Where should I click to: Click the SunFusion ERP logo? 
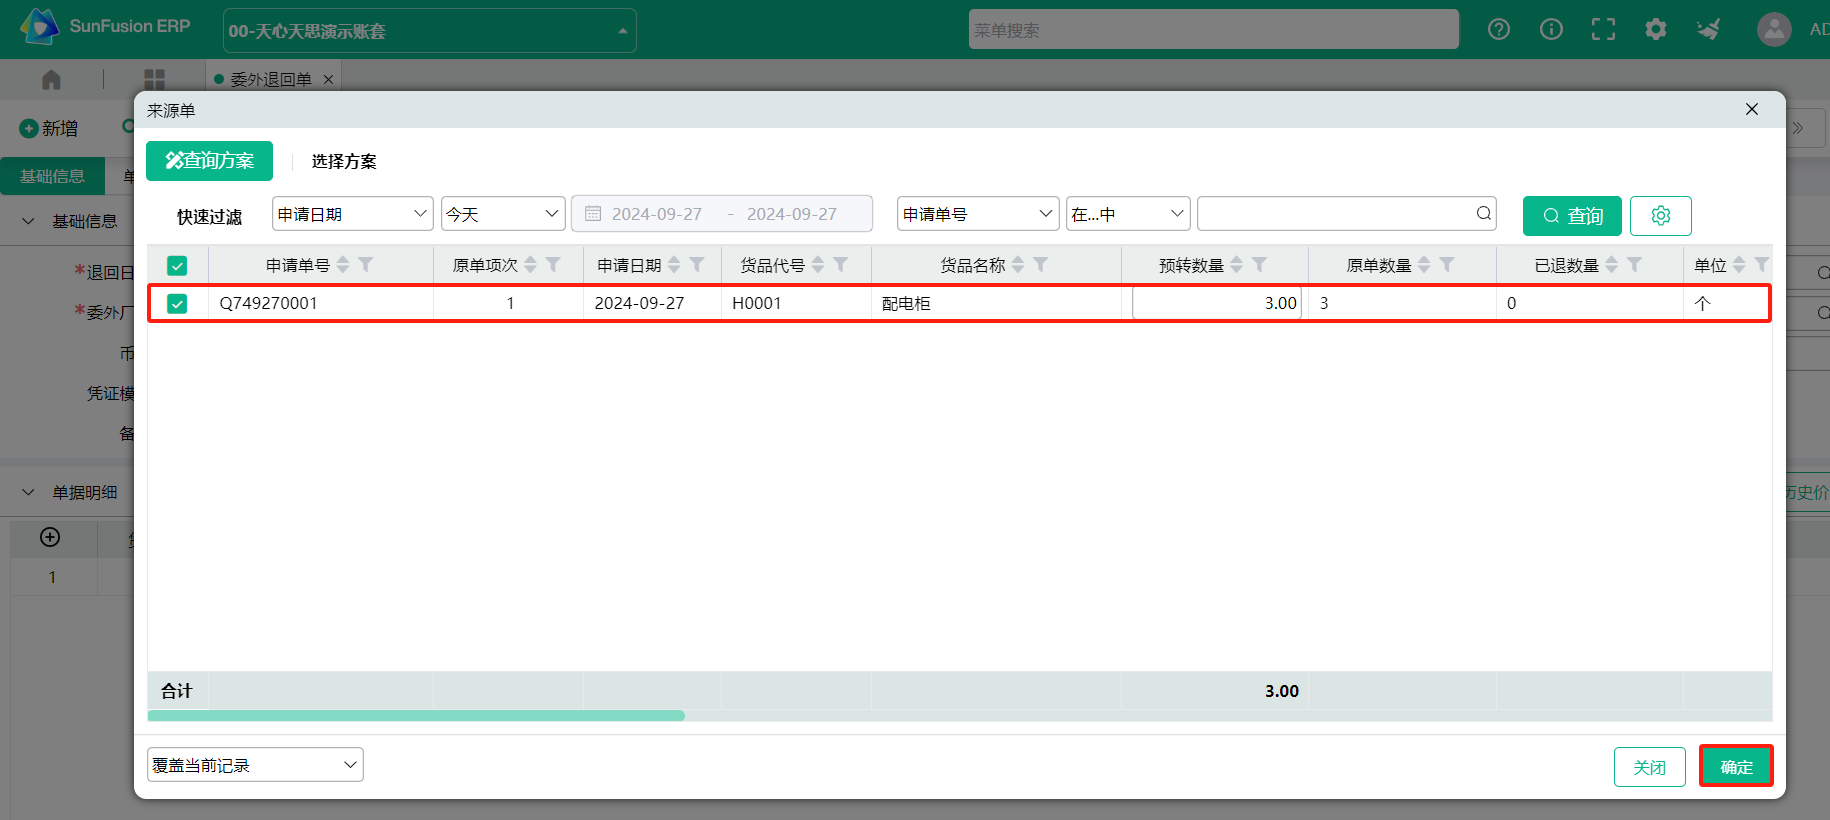tap(106, 26)
